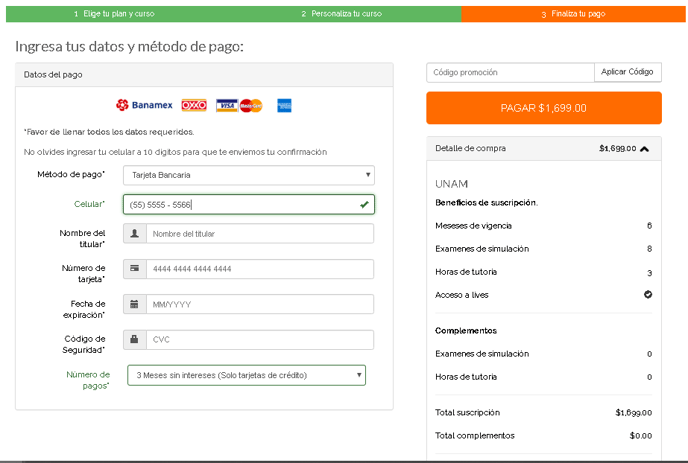Click the Beneficios de suscripción heading
688x463 pixels.
[x=487, y=202]
